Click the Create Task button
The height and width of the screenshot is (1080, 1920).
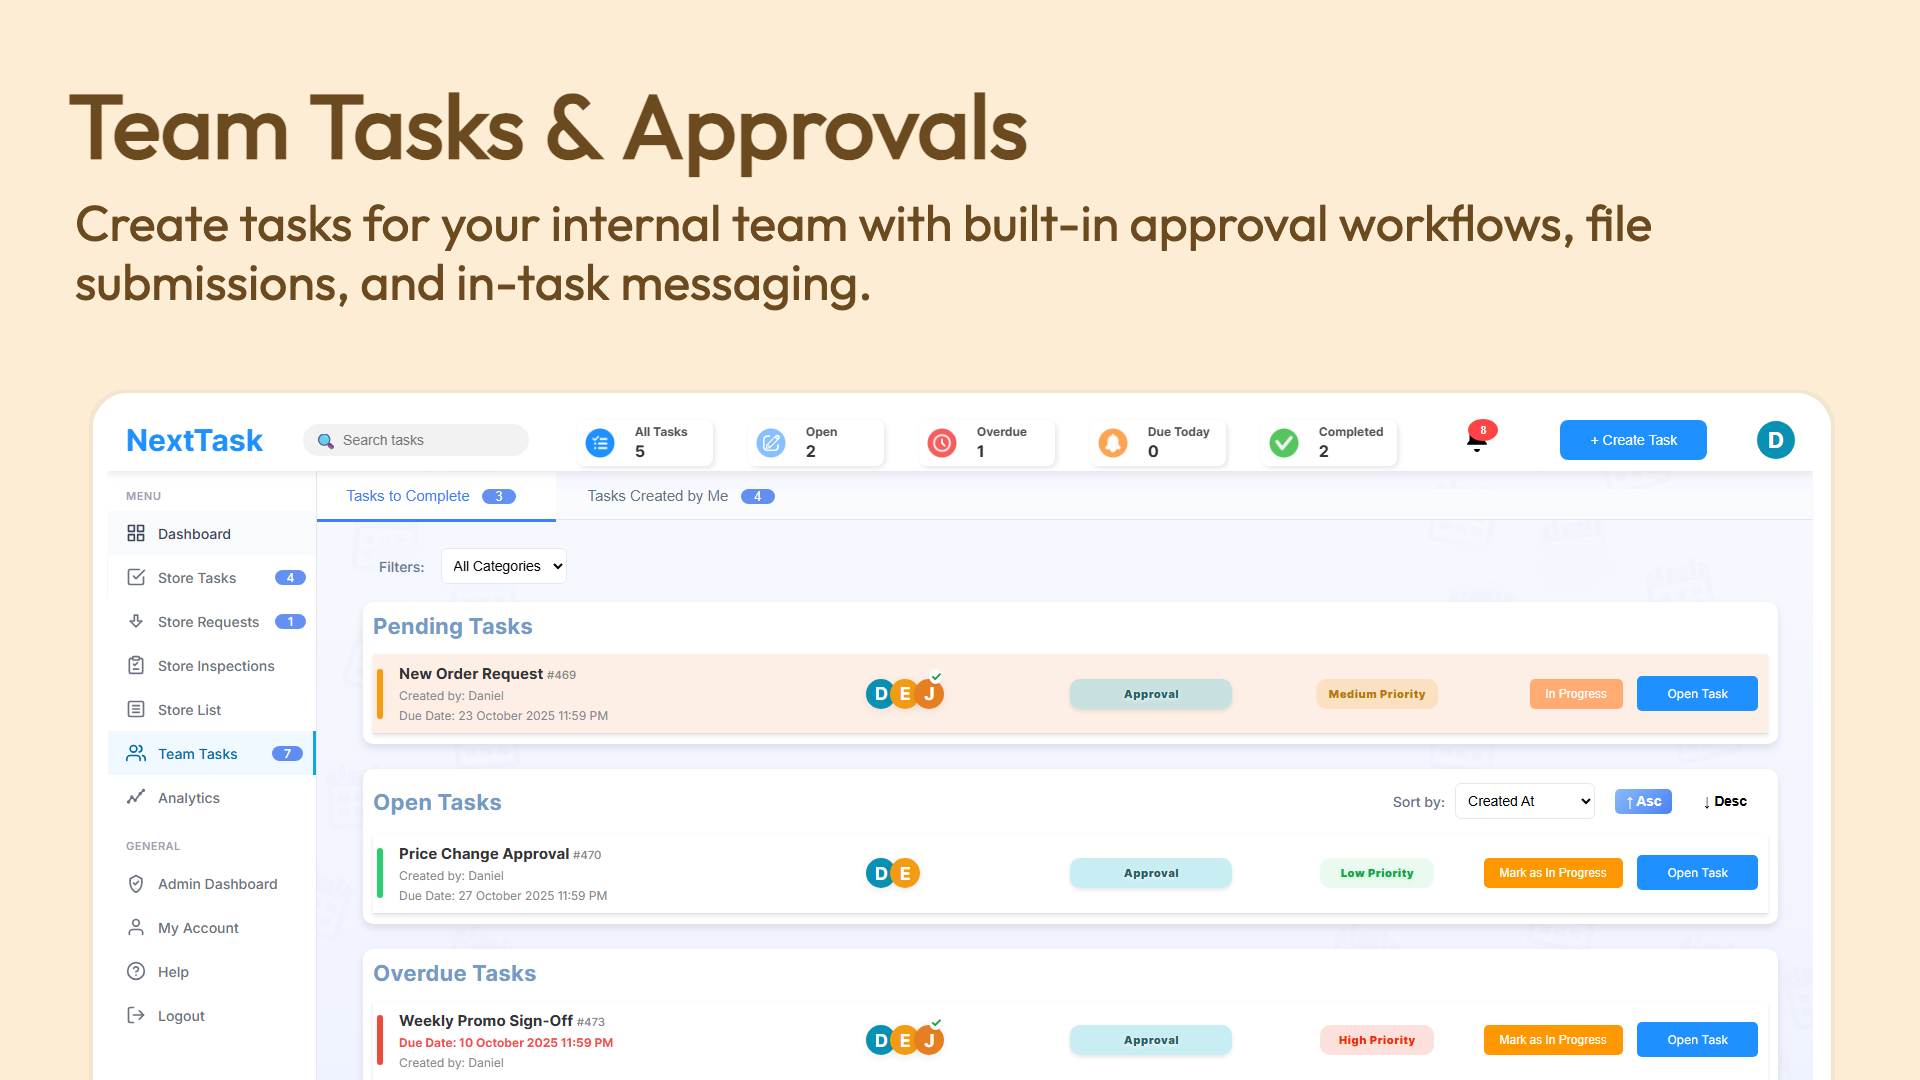tap(1633, 440)
